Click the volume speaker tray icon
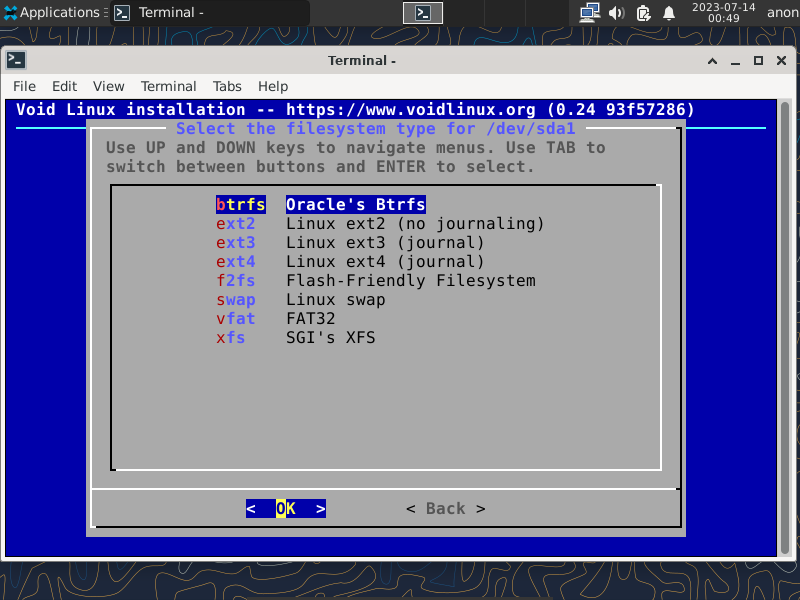The height and width of the screenshot is (600, 800). point(616,13)
